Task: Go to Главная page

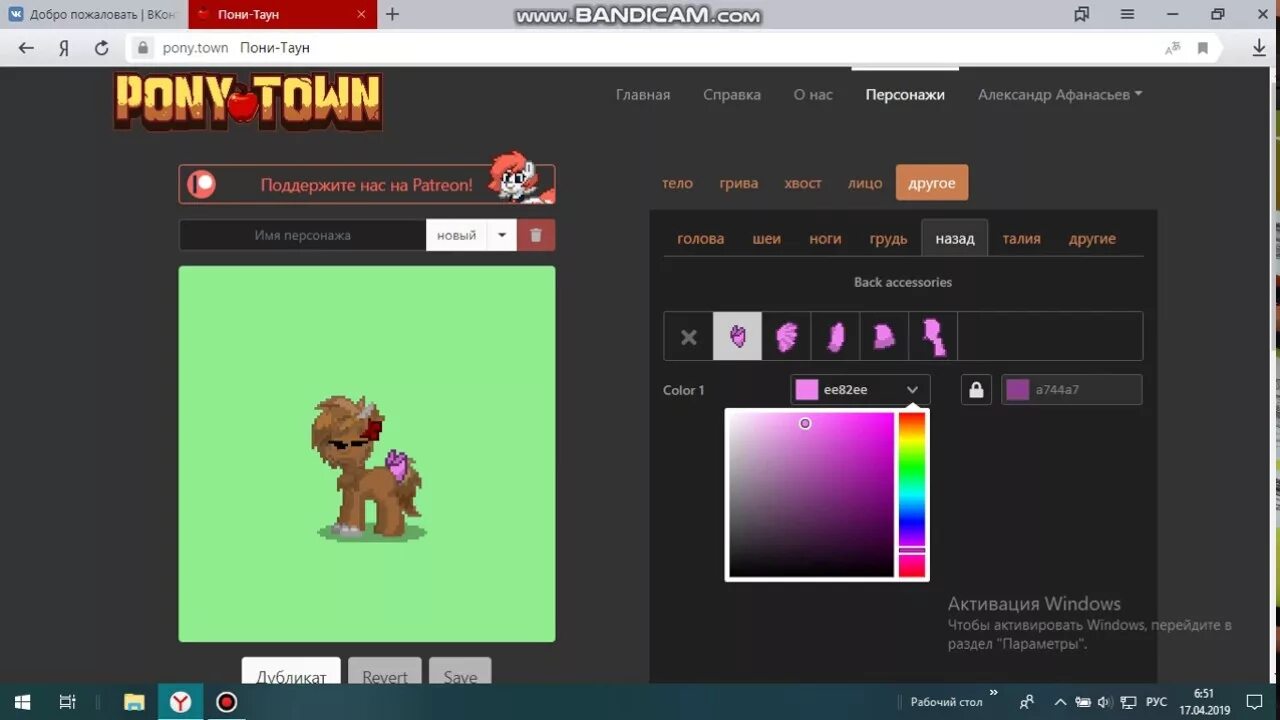Action: coord(643,94)
